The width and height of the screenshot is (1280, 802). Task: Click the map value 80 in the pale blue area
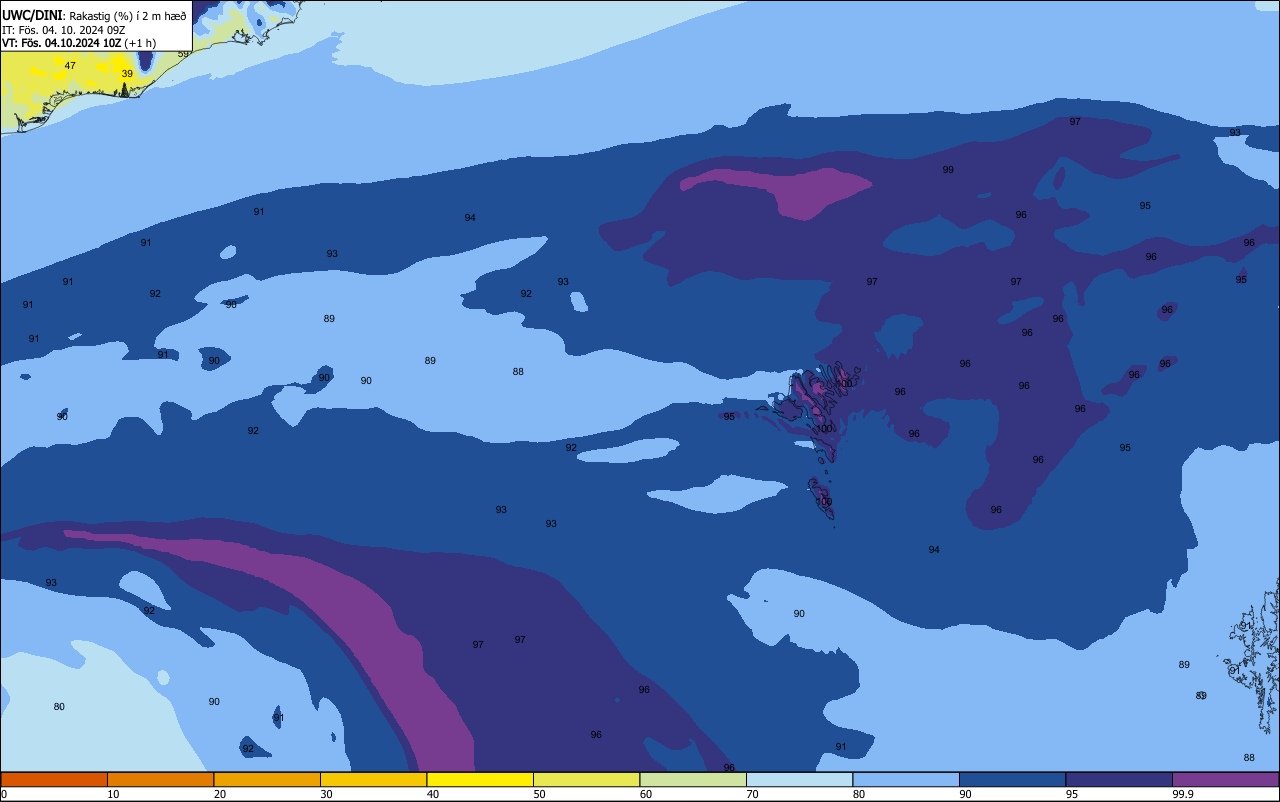pos(59,707)
